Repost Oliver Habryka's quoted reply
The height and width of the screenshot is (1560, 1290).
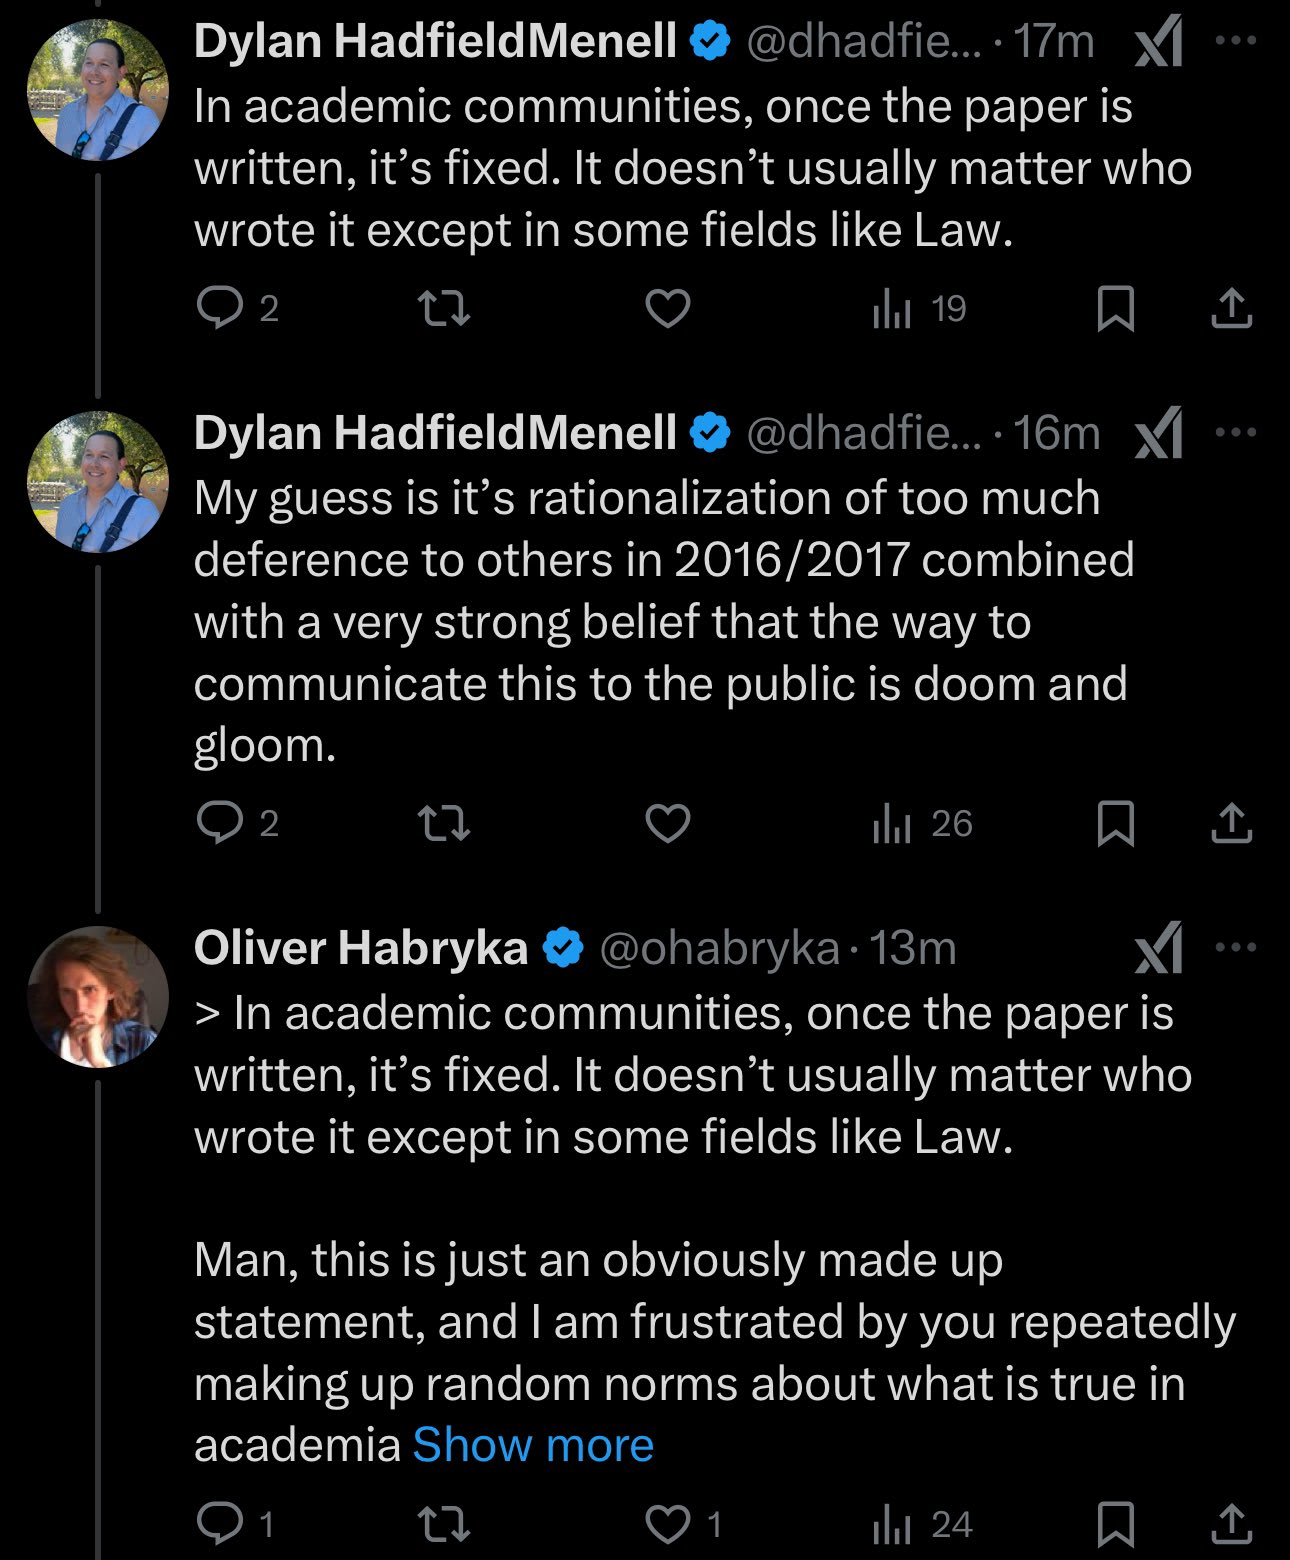(443, 1524)
